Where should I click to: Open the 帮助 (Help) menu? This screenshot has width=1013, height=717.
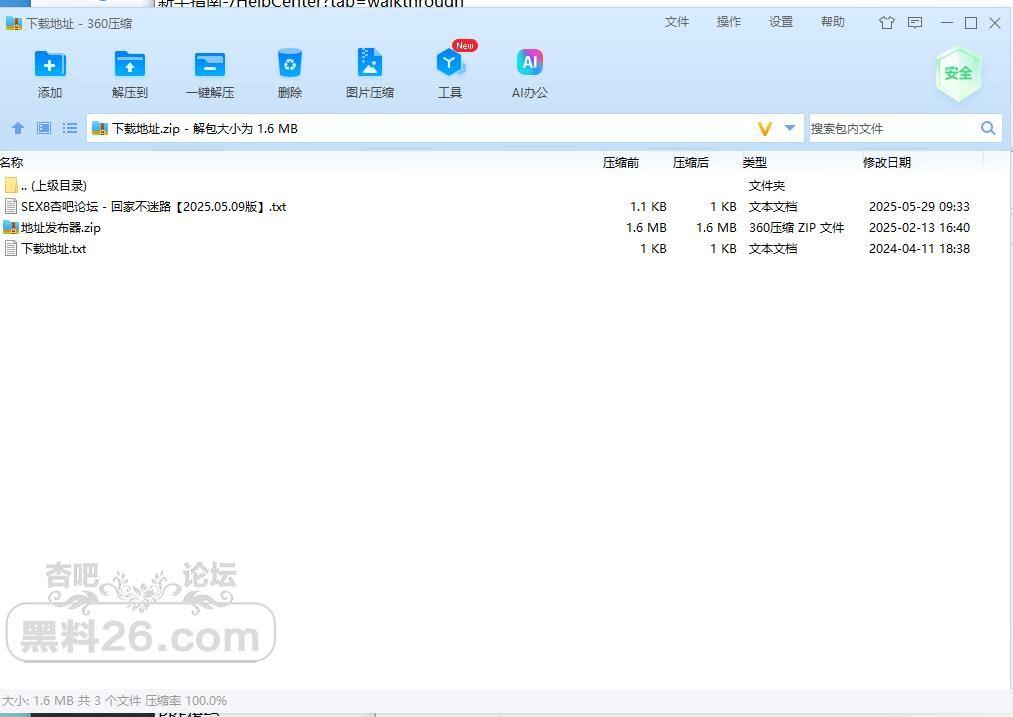(x=833, y=22)
